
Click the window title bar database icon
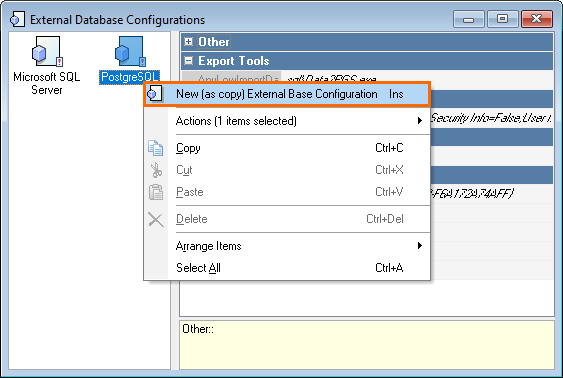[x=17, y=19]
